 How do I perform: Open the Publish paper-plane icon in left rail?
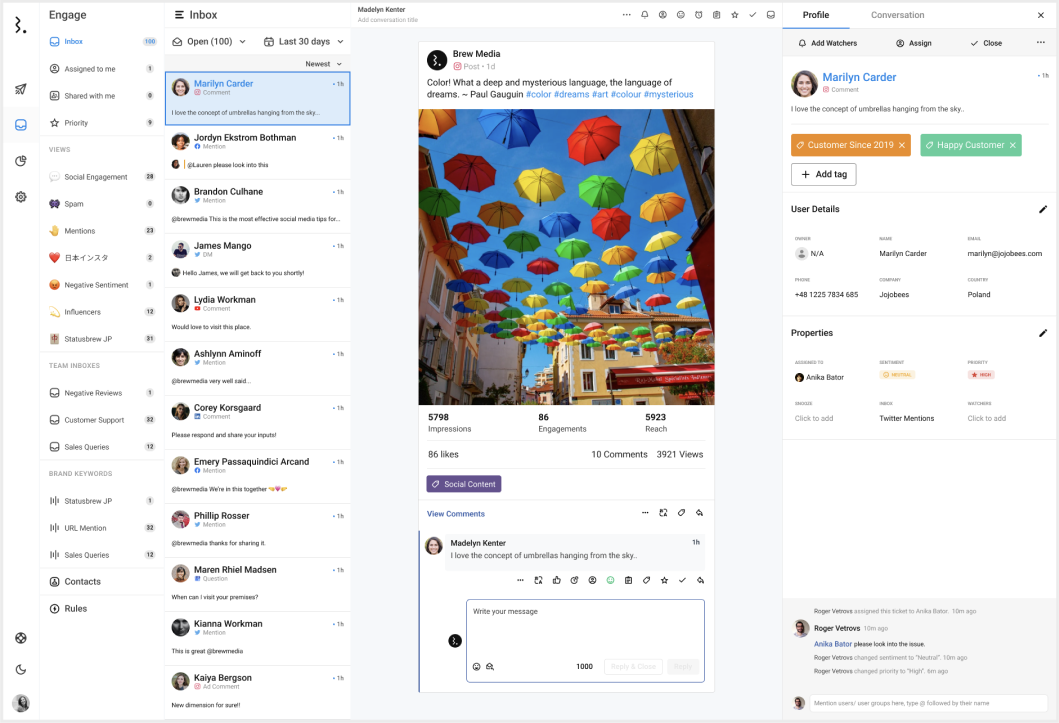click(x=21, y=89)
